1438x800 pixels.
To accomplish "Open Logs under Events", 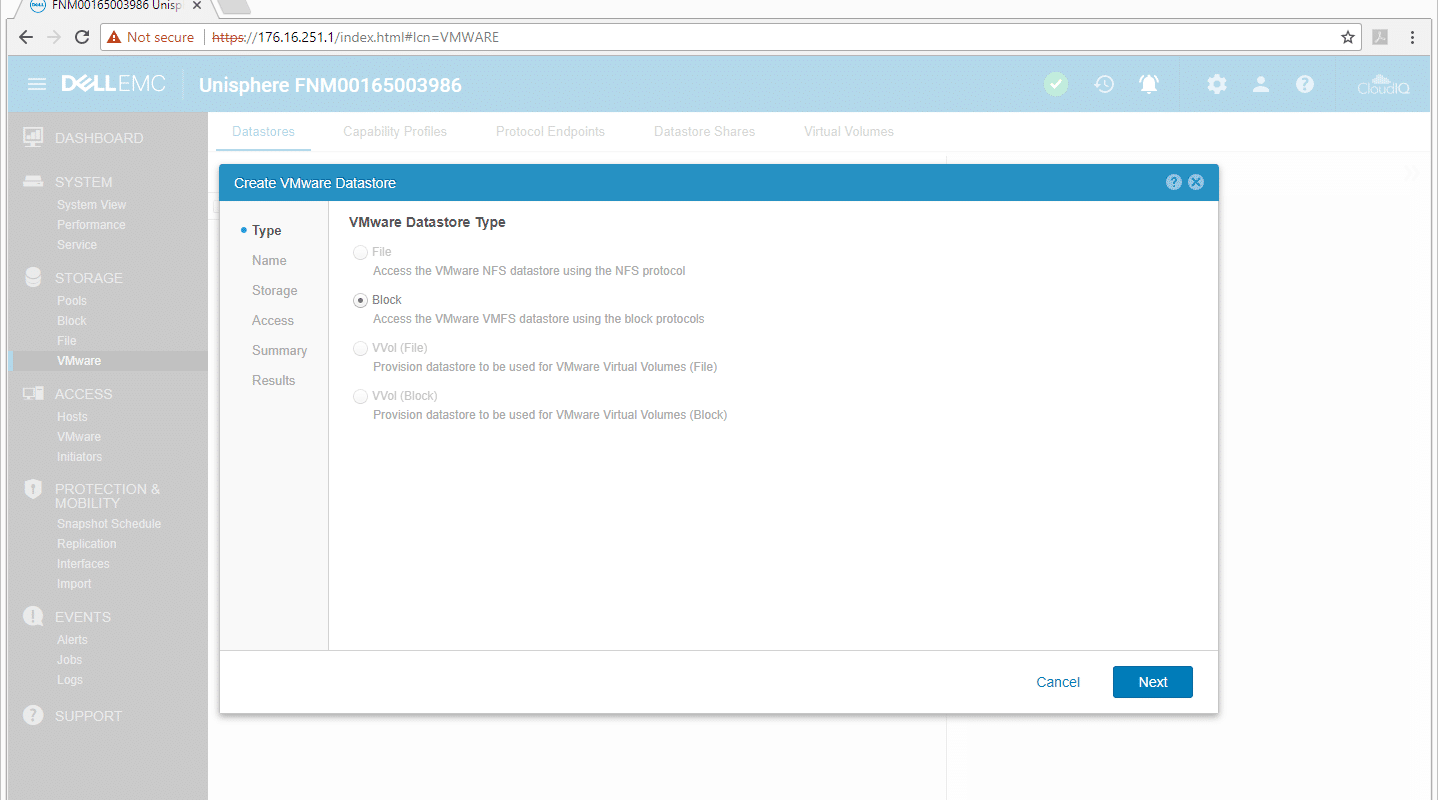I will pos(70,680).
